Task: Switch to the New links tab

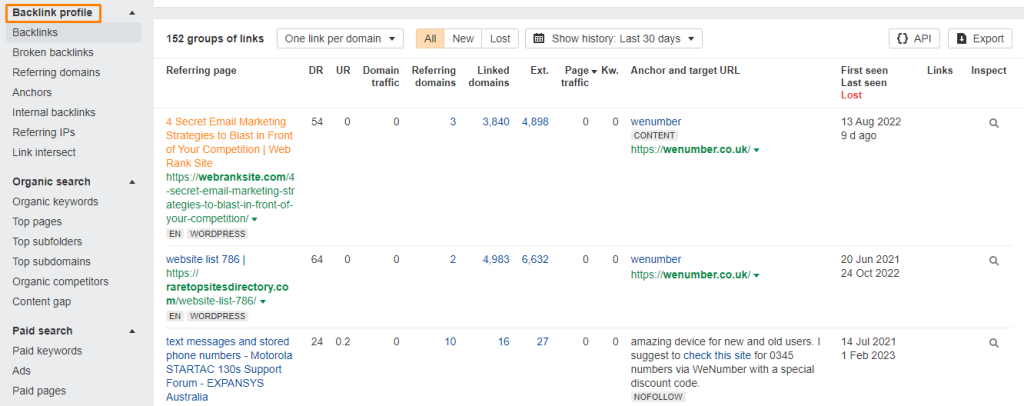Action: coord(463,39)
